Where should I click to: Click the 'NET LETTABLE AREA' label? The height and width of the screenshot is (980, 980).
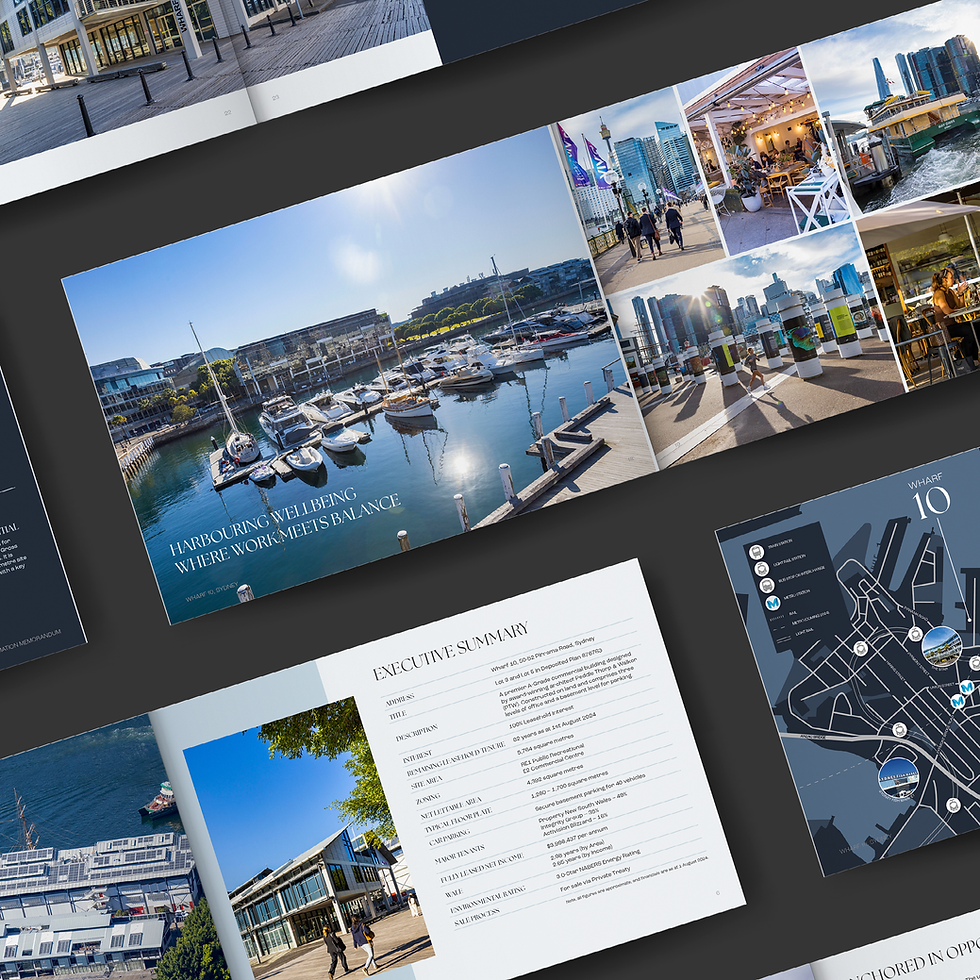[x=451, y=809]
